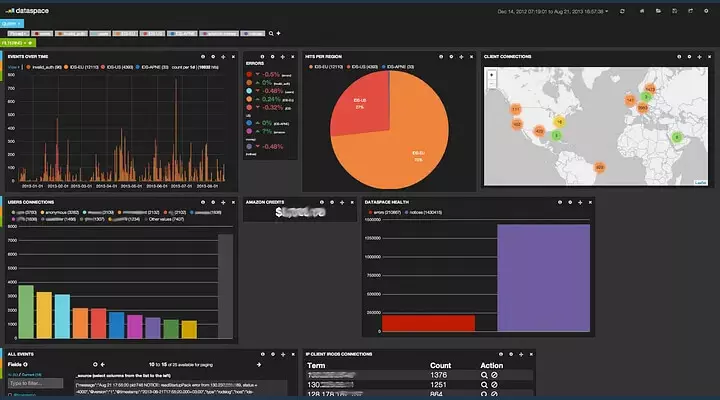Expand the Filtering section
Viewport: 720px width, 400px height.
(18, 43)
